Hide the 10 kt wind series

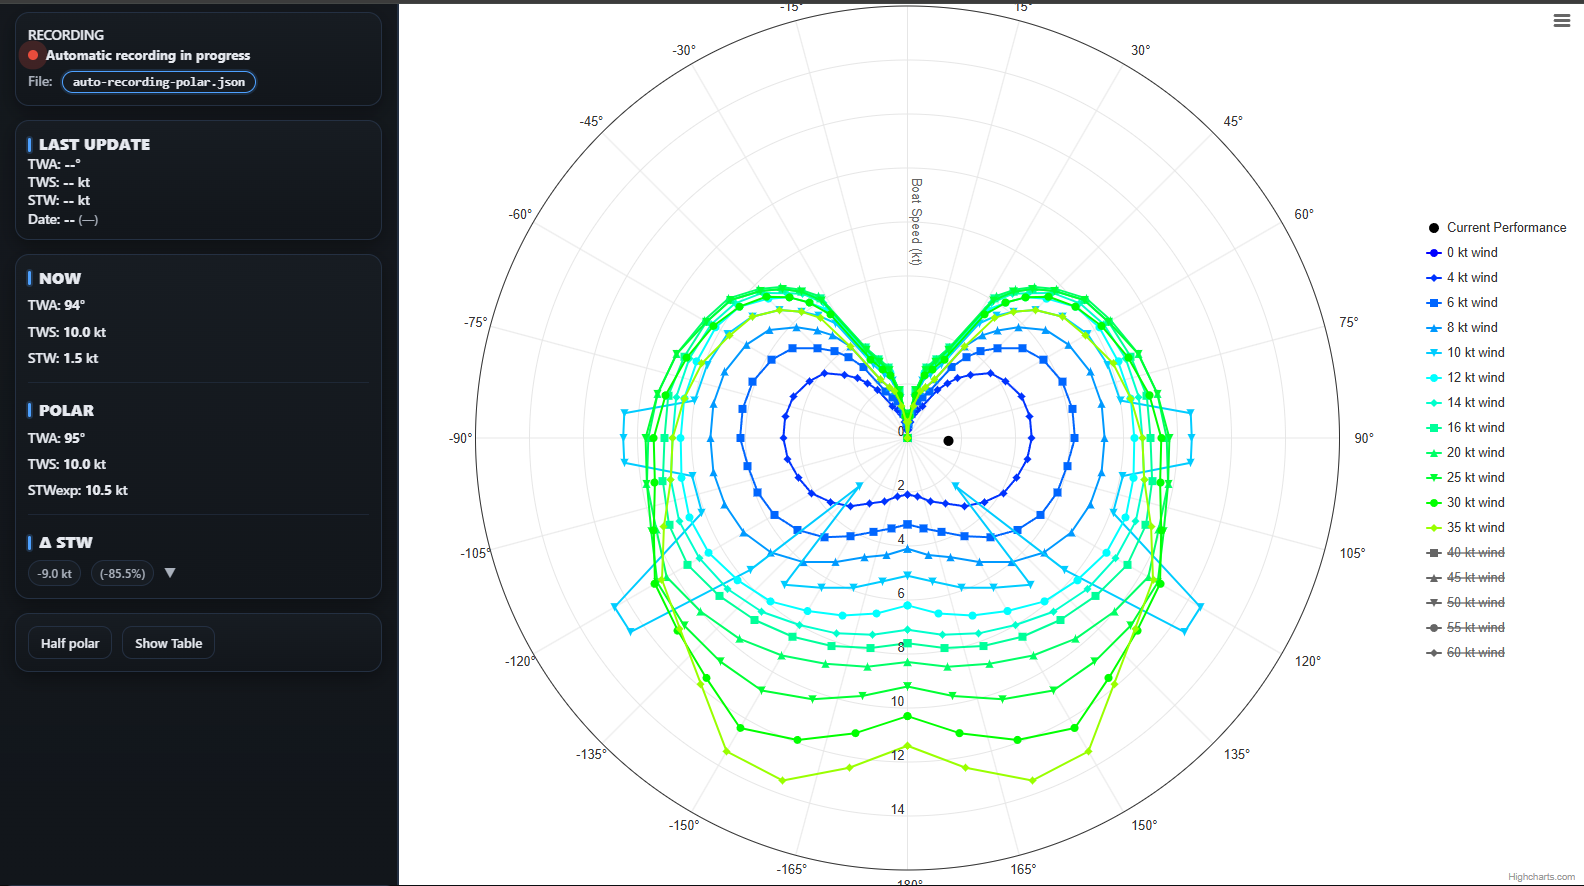click(x=1466, y=352)
